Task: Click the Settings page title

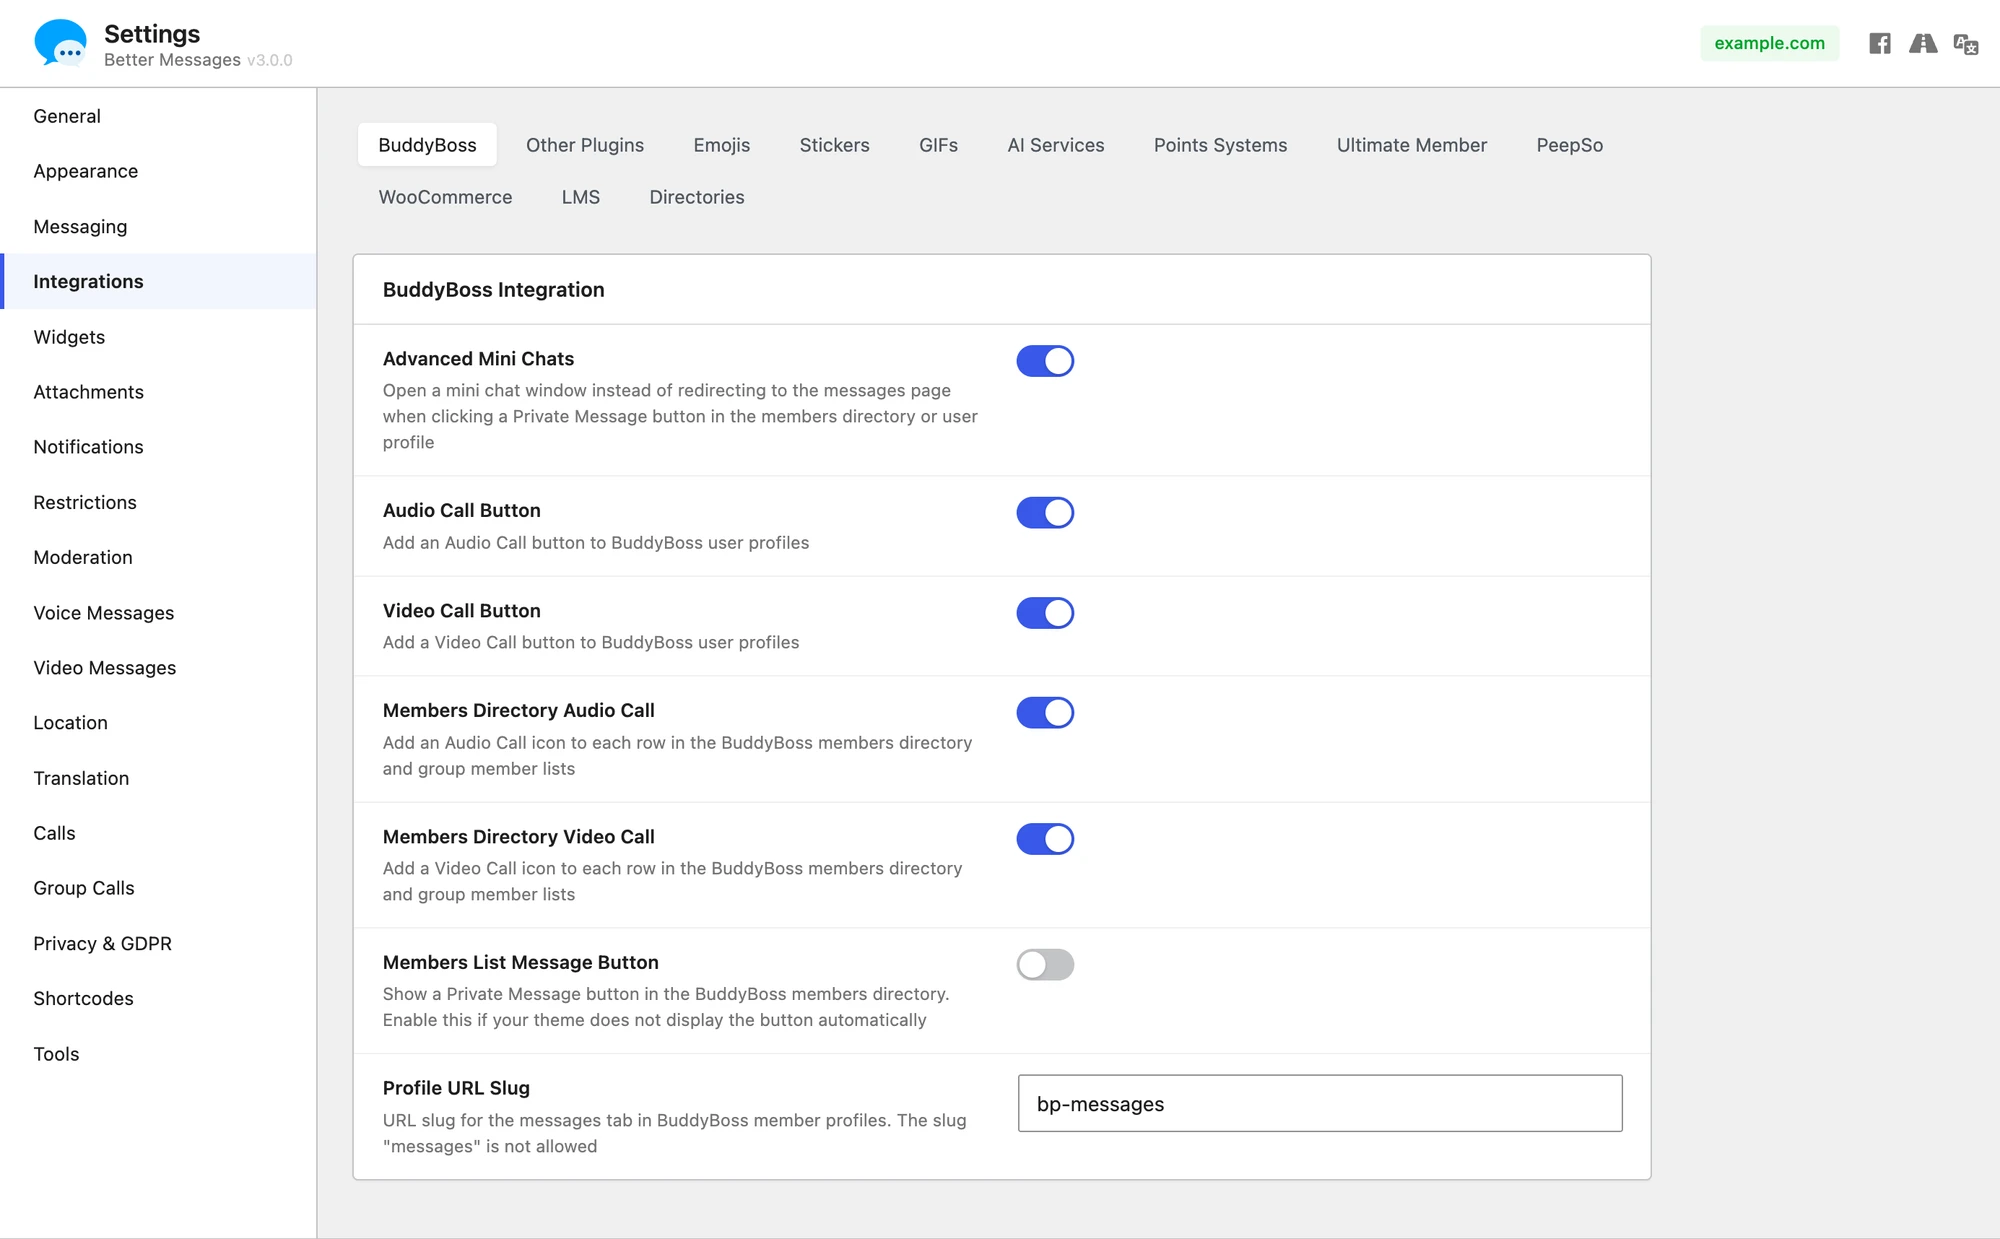Action: (152, 34)
